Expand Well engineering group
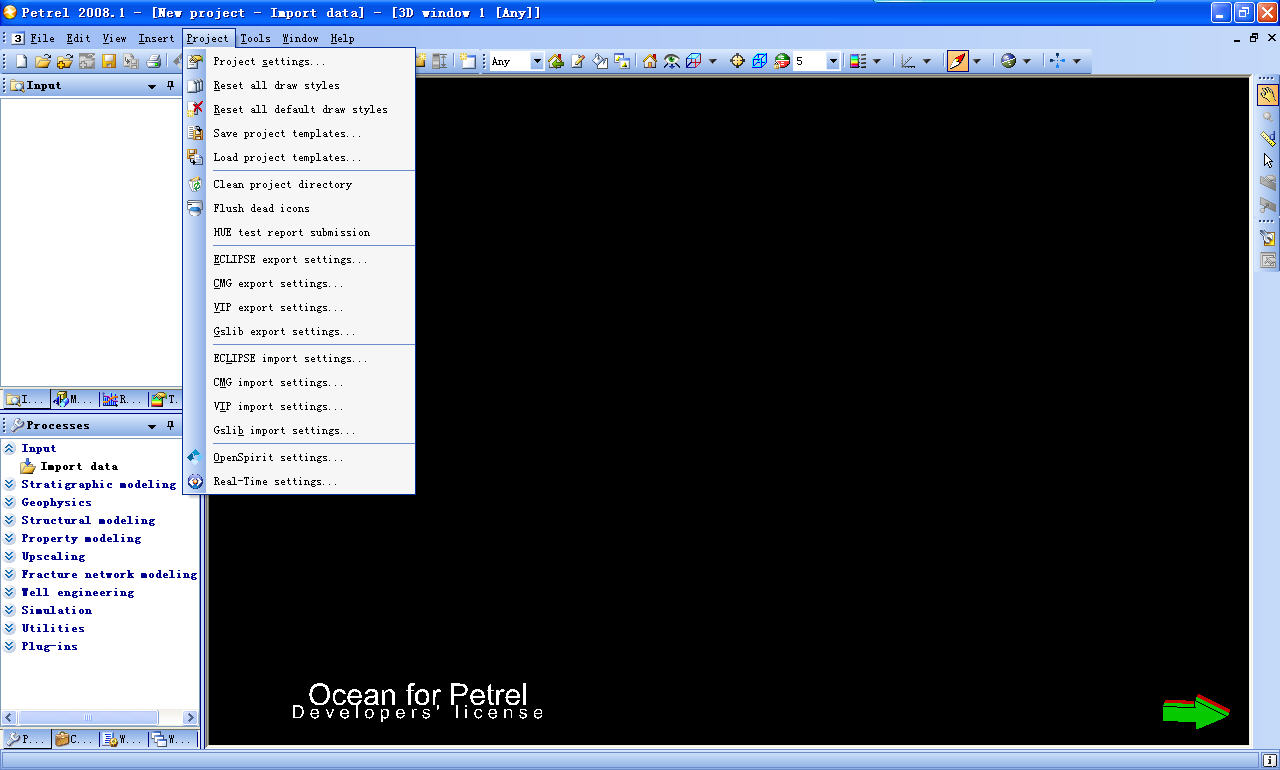 tap(10, 592)
